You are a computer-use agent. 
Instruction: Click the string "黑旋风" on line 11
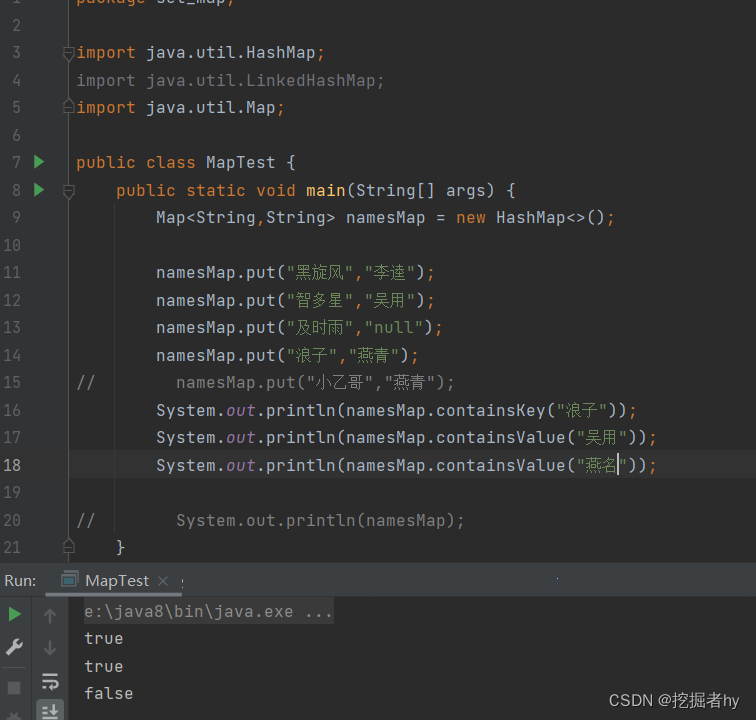click(320, 272)
